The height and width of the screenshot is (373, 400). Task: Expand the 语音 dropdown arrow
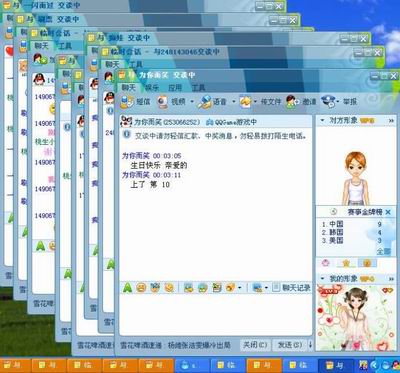pyautogui.click(x=234, y=102)
